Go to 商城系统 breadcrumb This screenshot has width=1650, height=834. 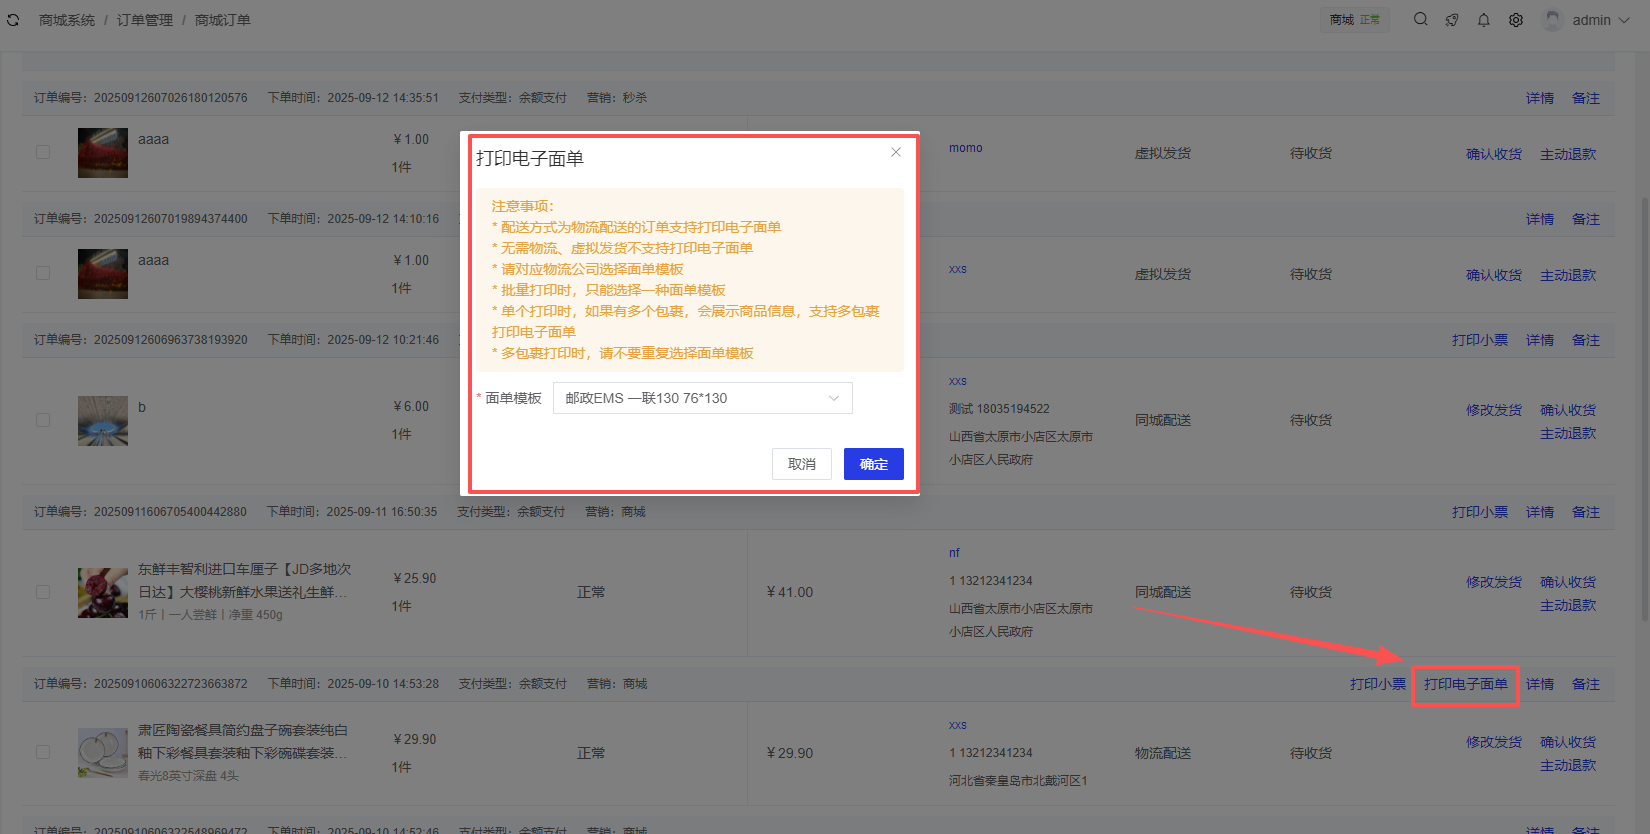click(67, 20)
